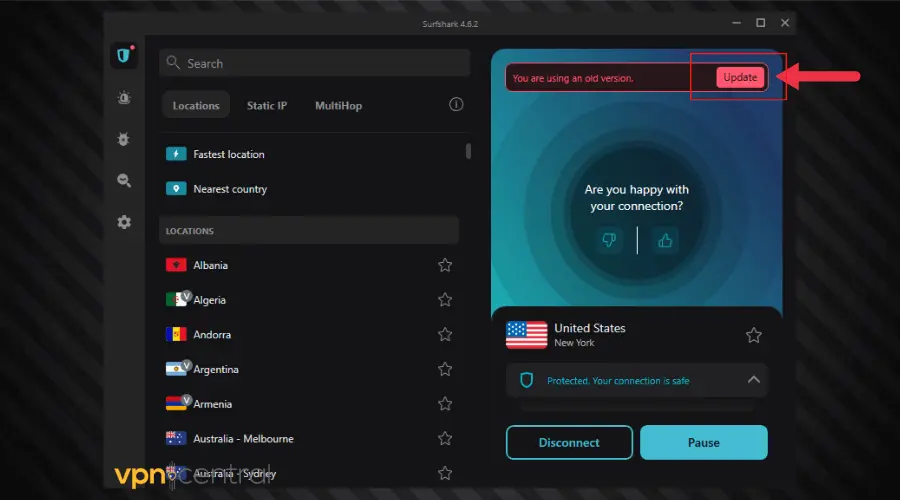
Task: Click the Fastest location lightning icon
Action: [176, 154]
